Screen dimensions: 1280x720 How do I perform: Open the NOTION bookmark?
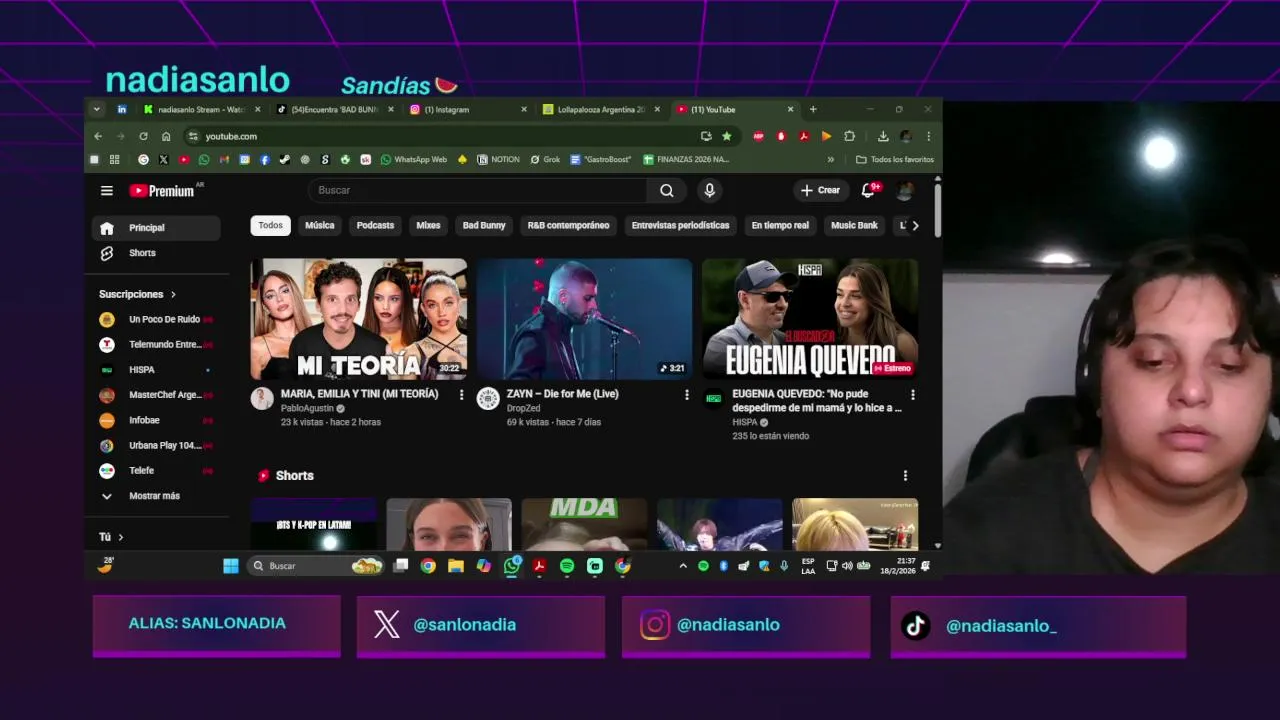[x=498, y=159]
